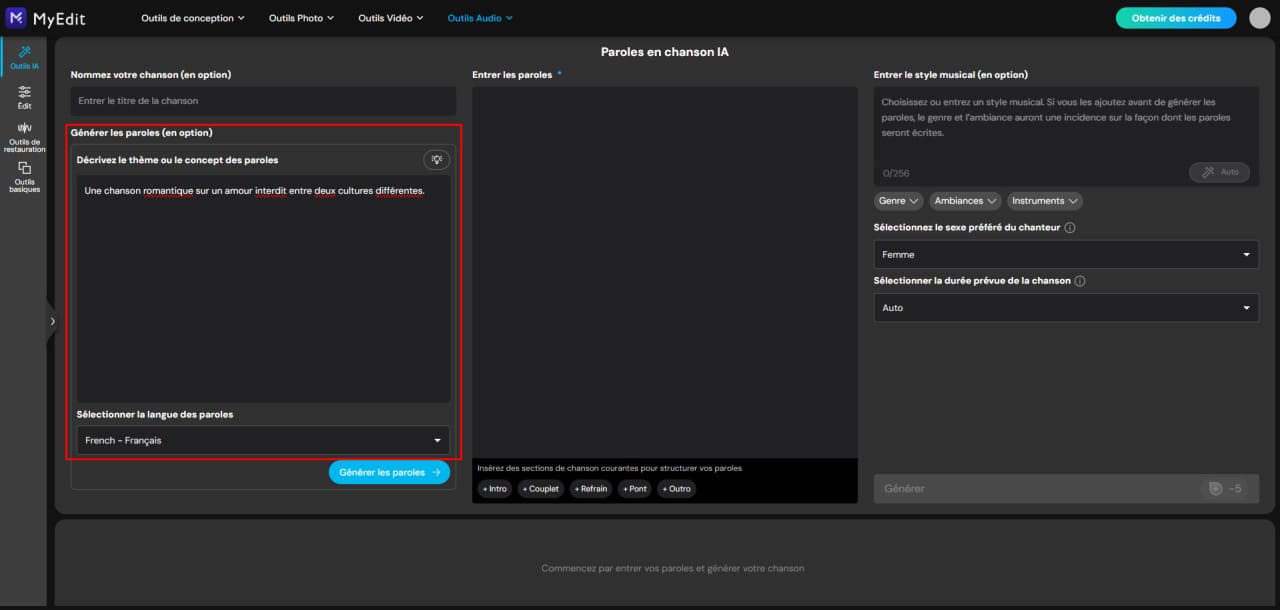Insert a Pont section tag
Viewport: 1280px width, 610px height.
tap(635, 489)
